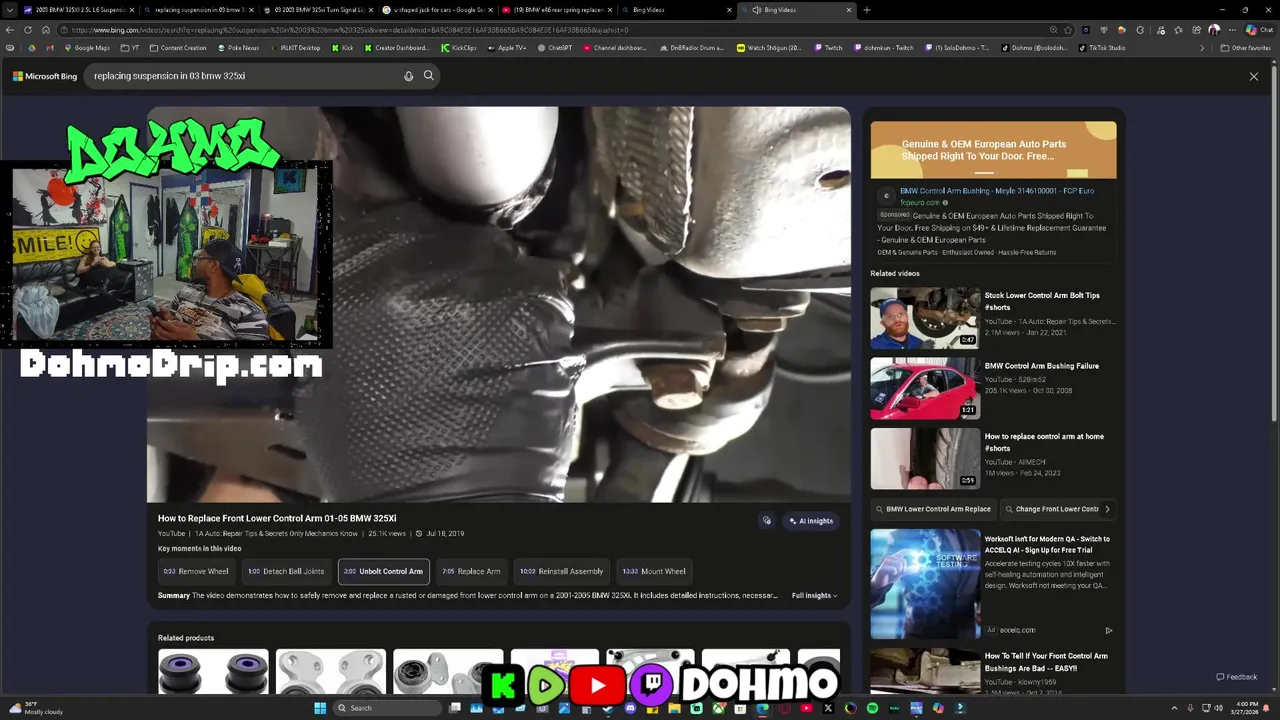Open Google Maps bookmark
The image size is (1280, 720).
tap(87, 48)
